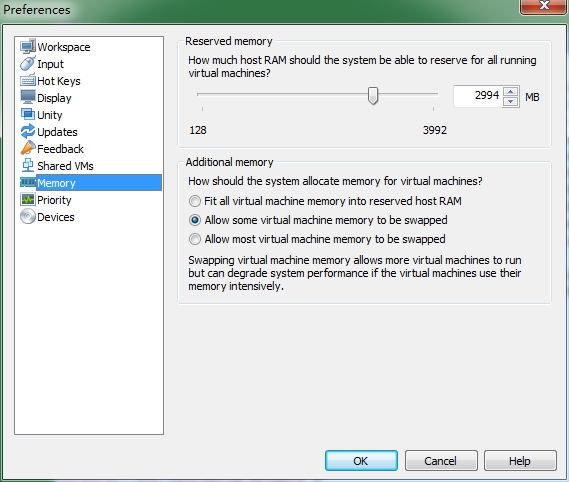Click the Updates refresh arrows icon

coord(28,131)
